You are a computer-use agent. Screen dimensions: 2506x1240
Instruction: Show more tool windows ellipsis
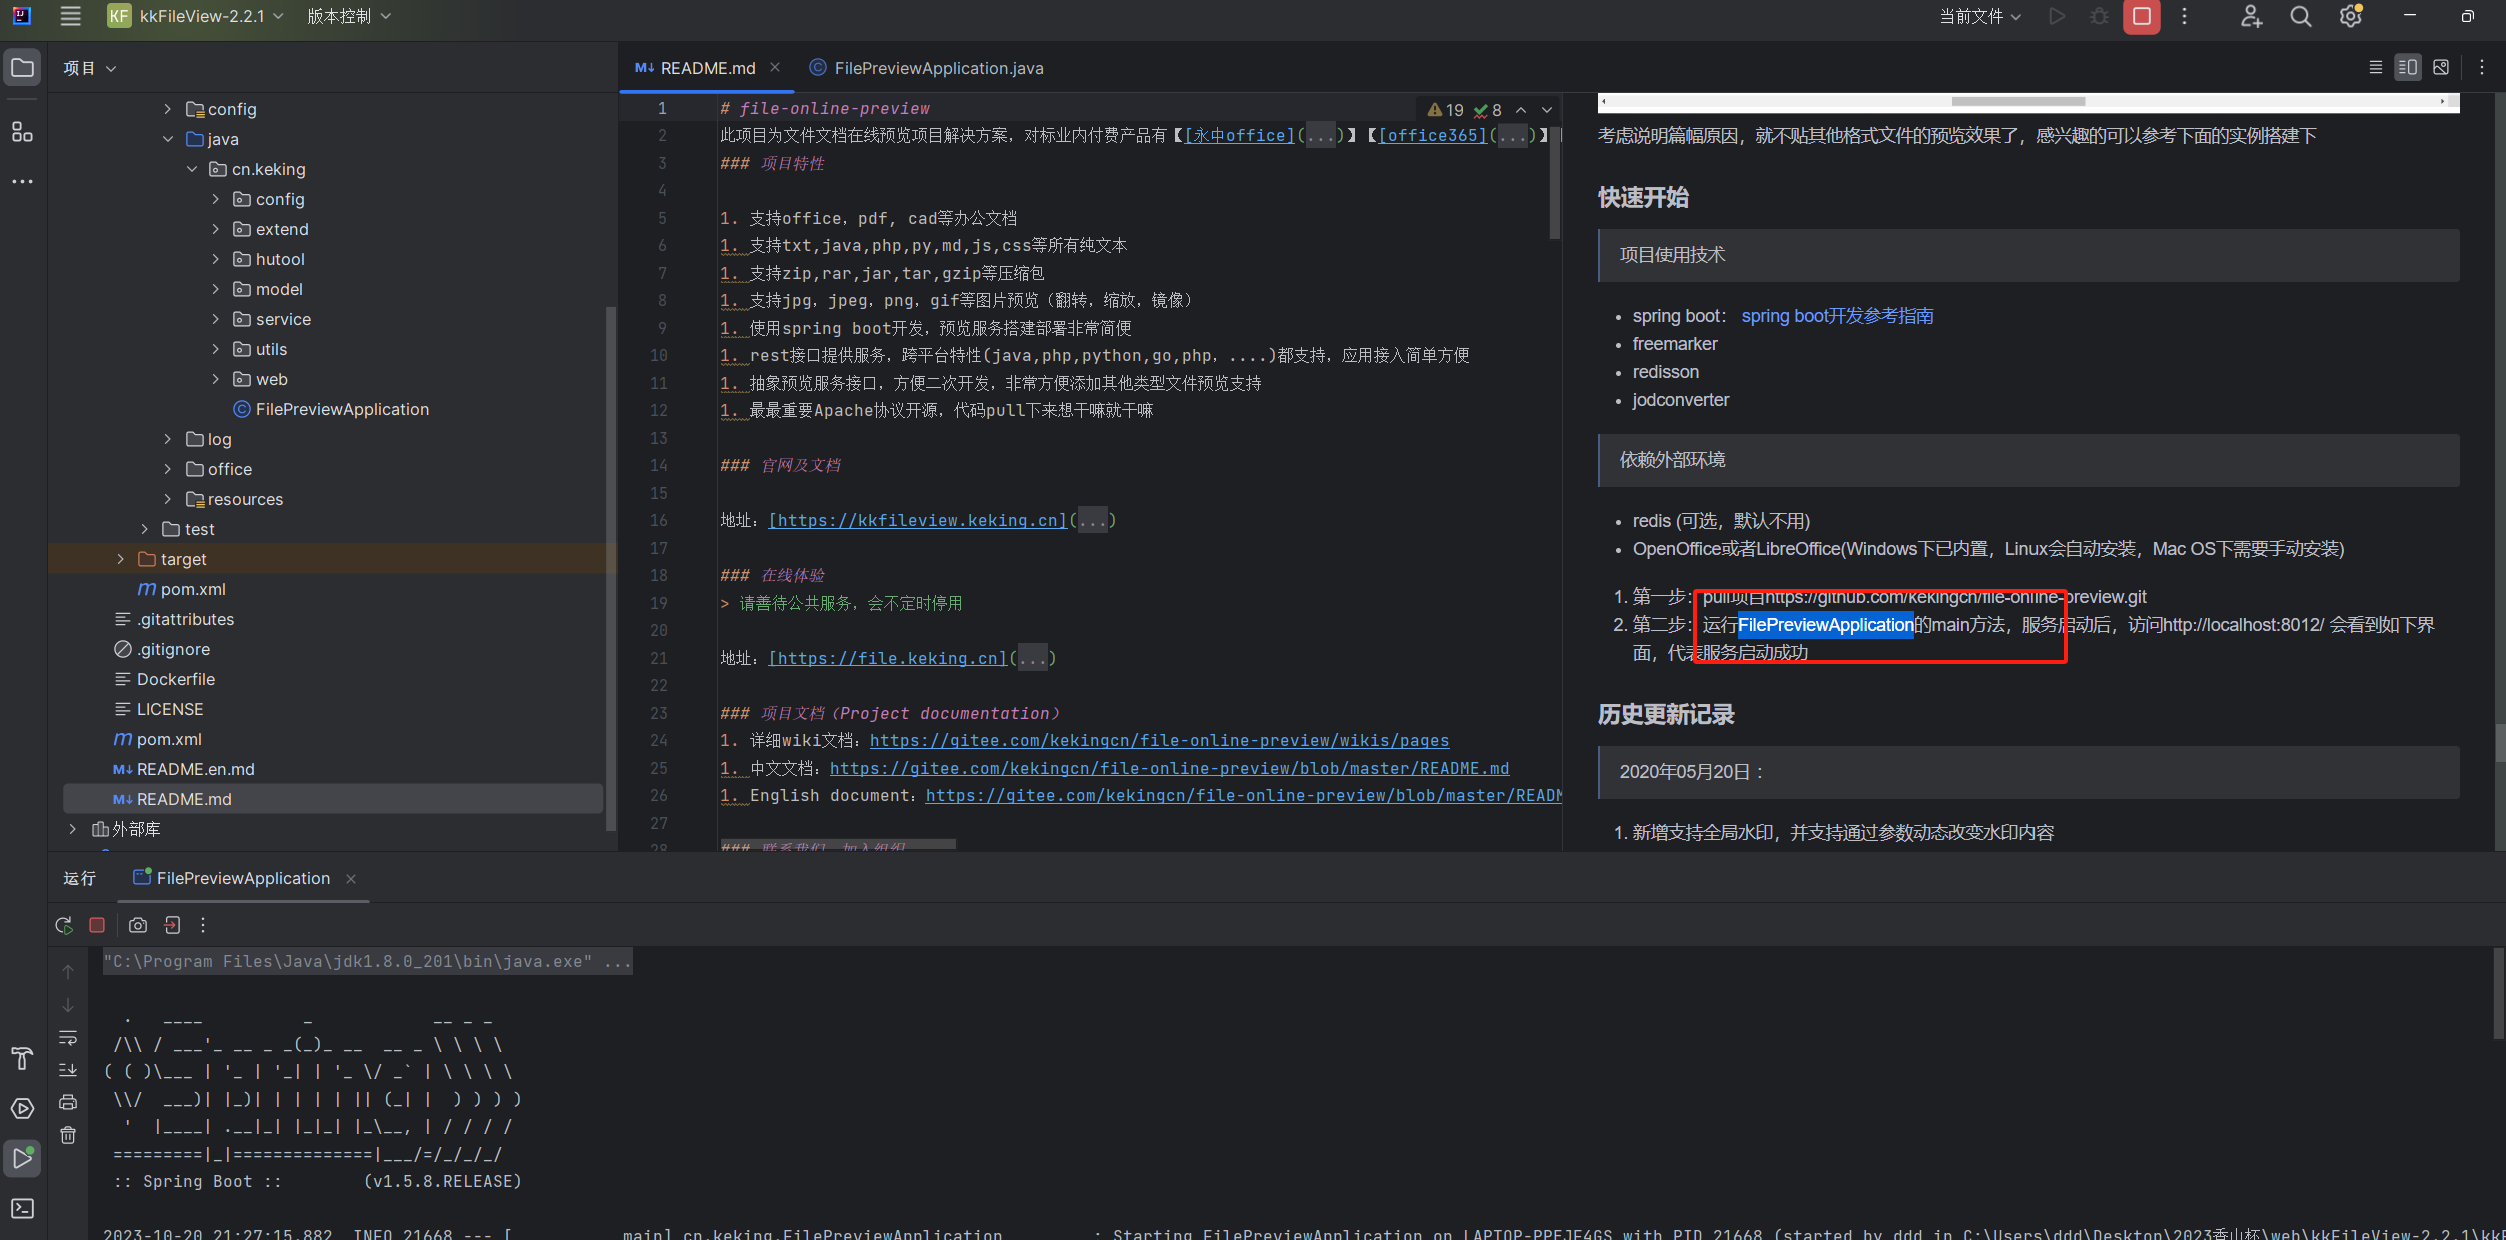[22, 182]
